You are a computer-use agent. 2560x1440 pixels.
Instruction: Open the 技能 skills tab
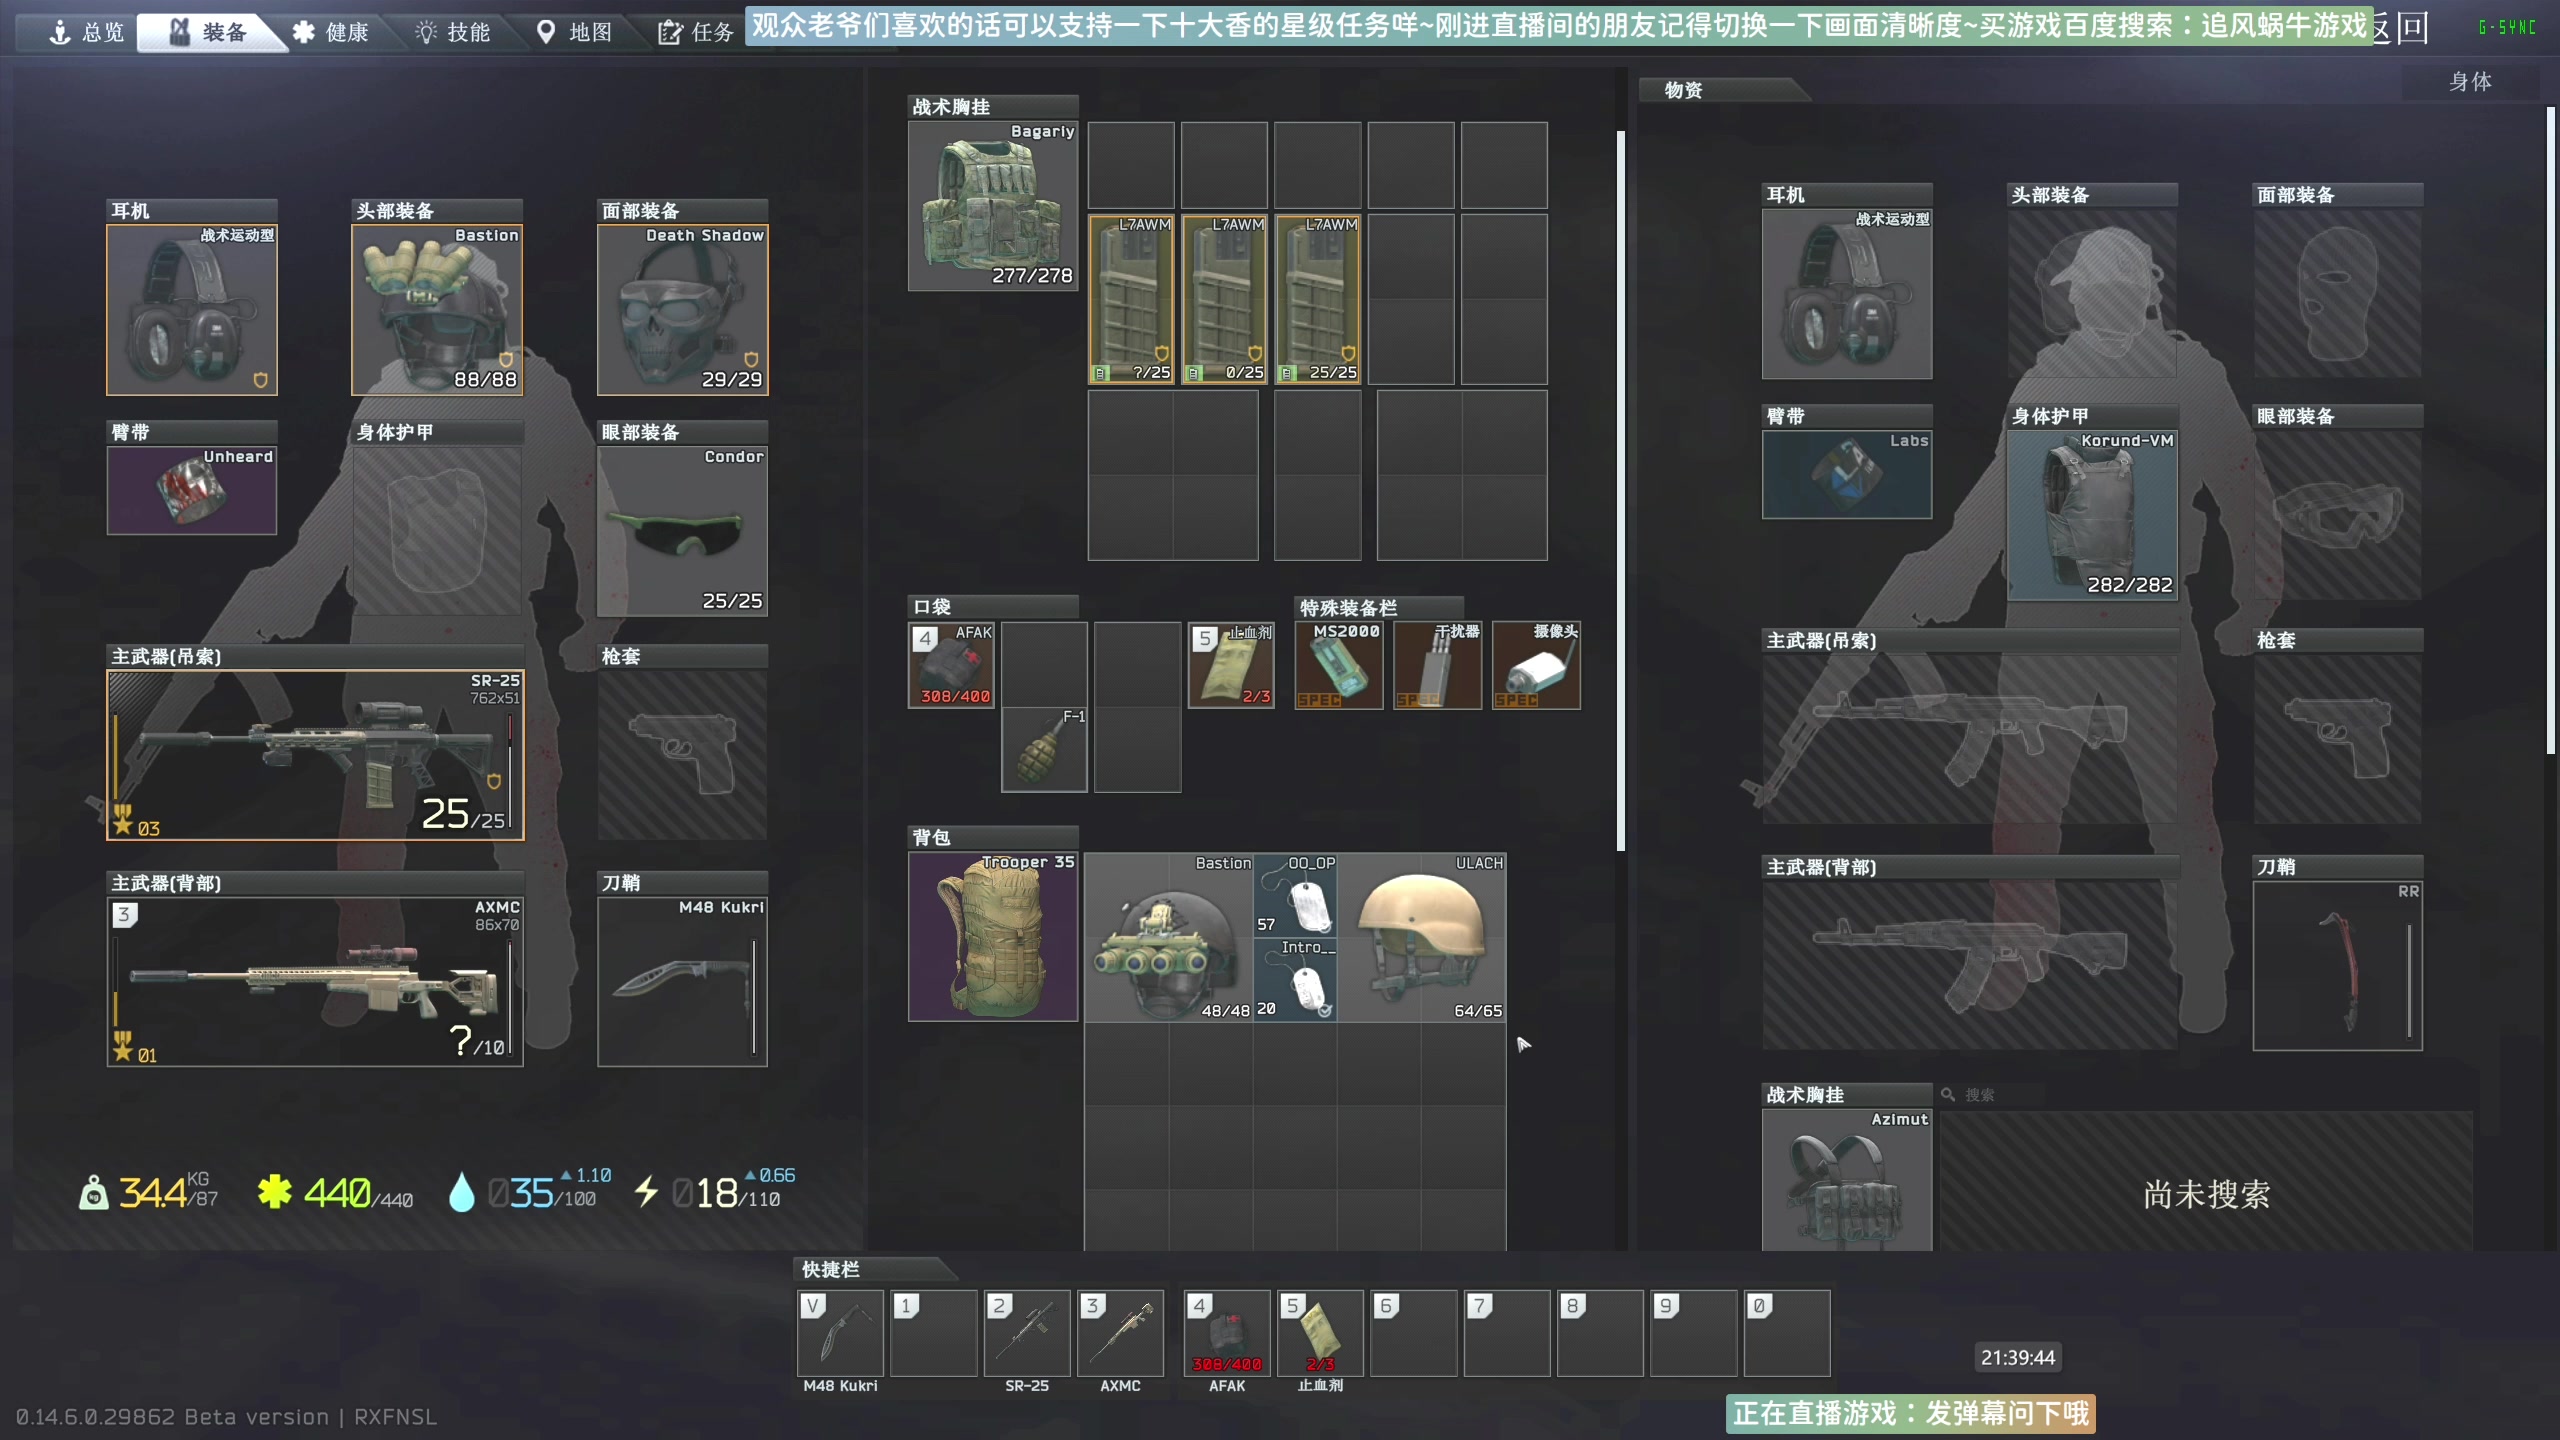453,32
